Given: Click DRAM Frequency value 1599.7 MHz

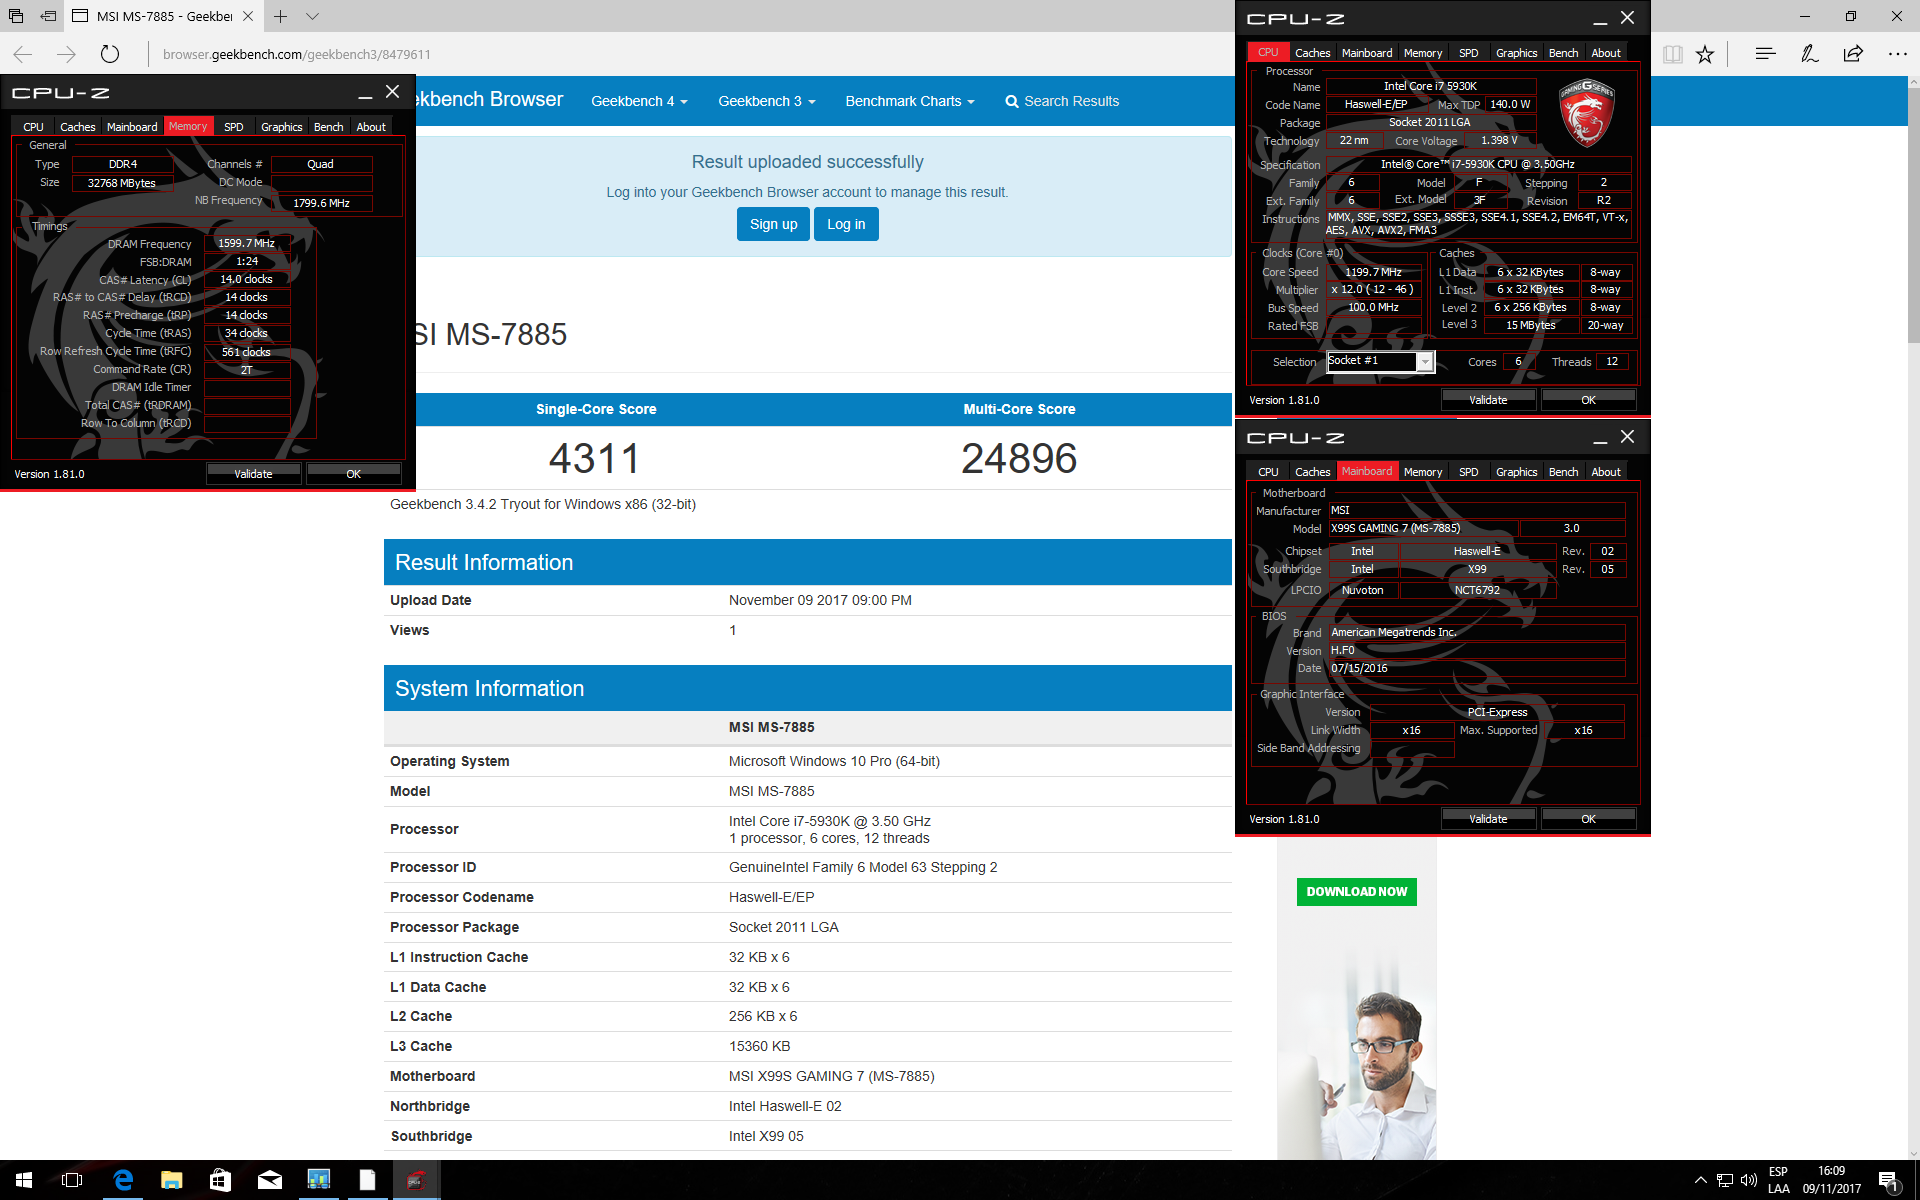Looking at the screenshot, I should click(x=246, y=243).
